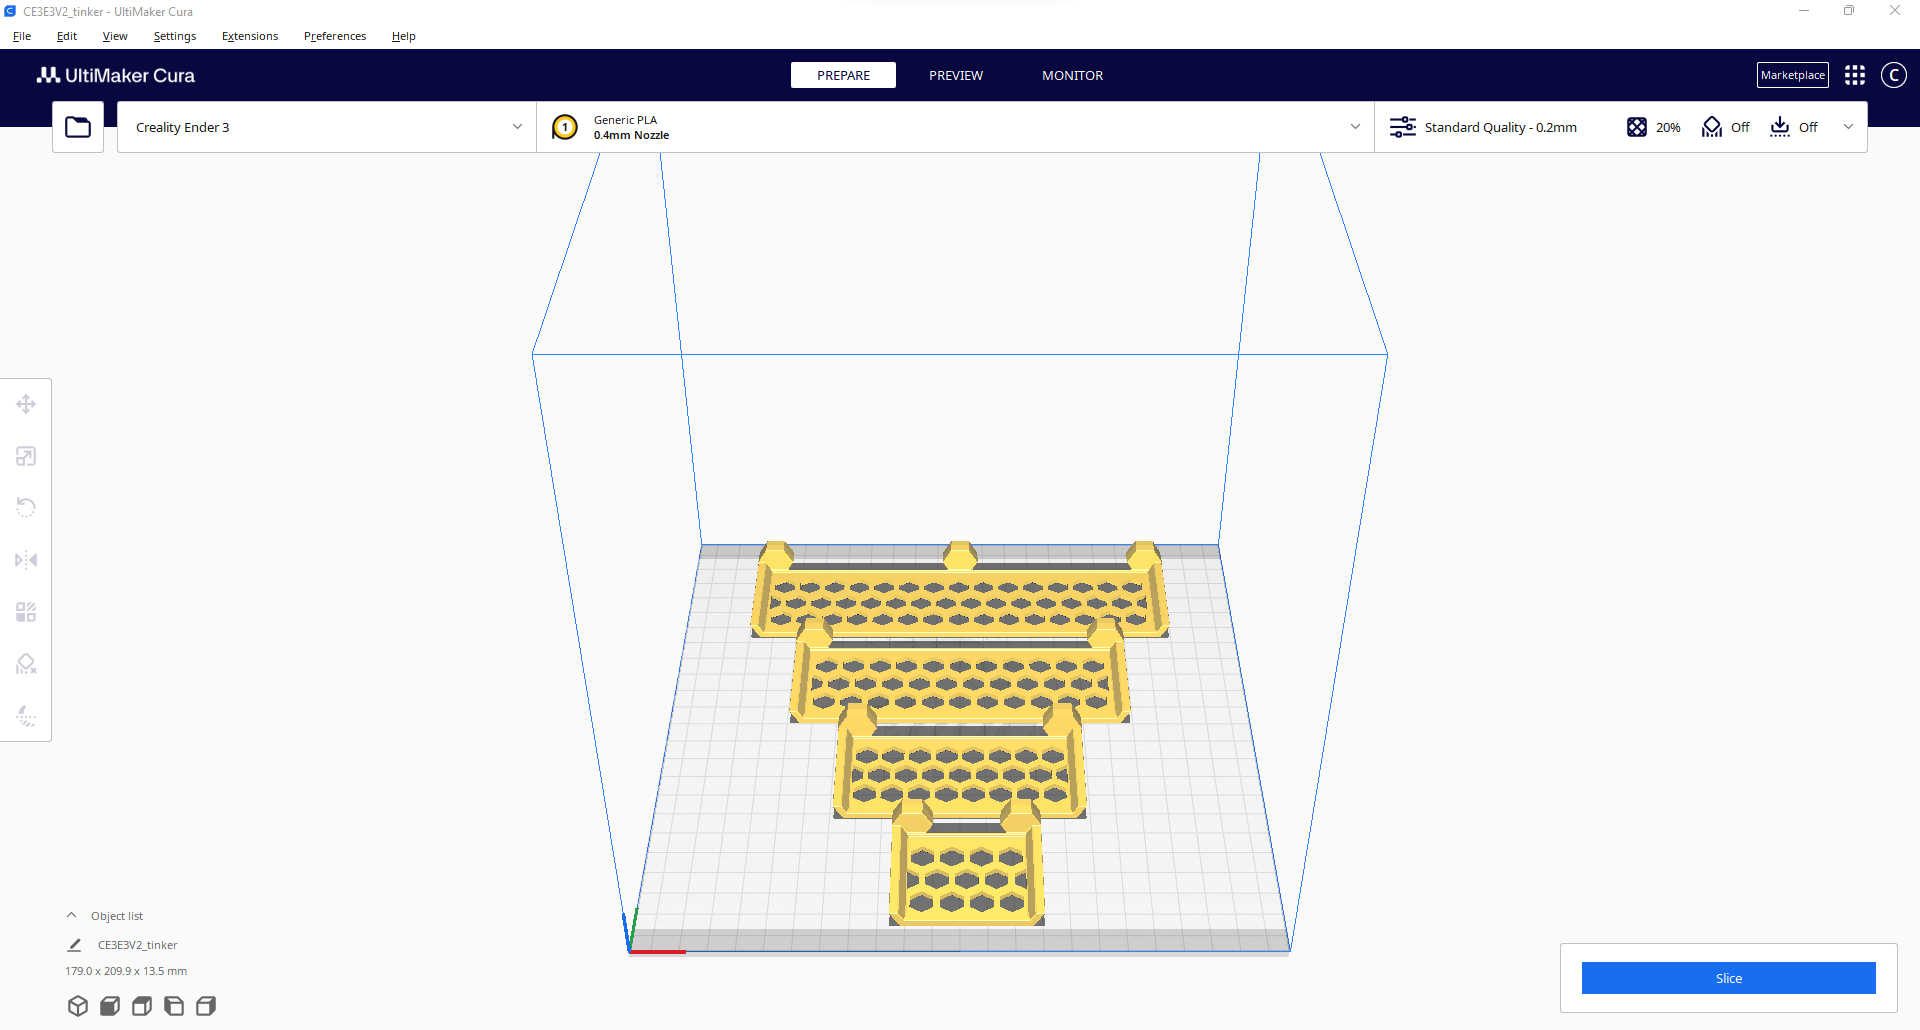Switch to Top view orientation
The width and height of the screenshot is (1920, 1030).
[x=142, y=1006]
